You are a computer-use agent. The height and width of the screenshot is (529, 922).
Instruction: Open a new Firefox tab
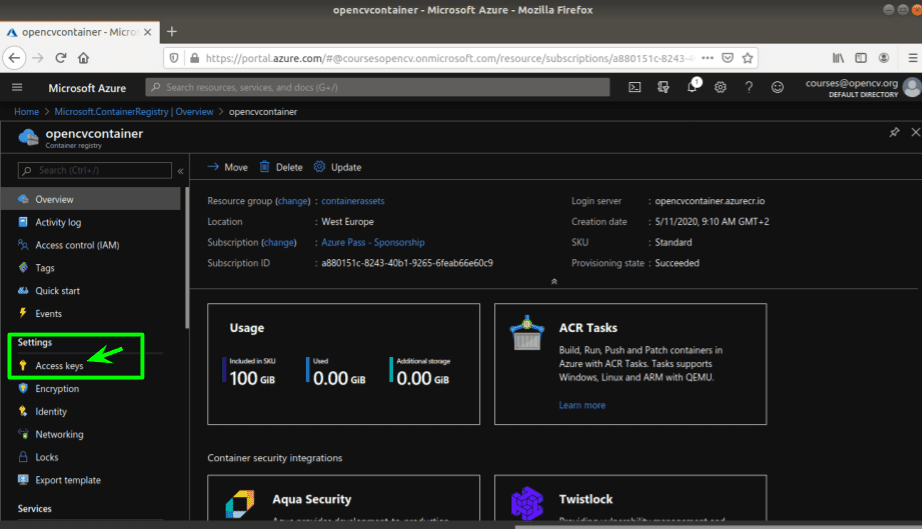point(172,32)
